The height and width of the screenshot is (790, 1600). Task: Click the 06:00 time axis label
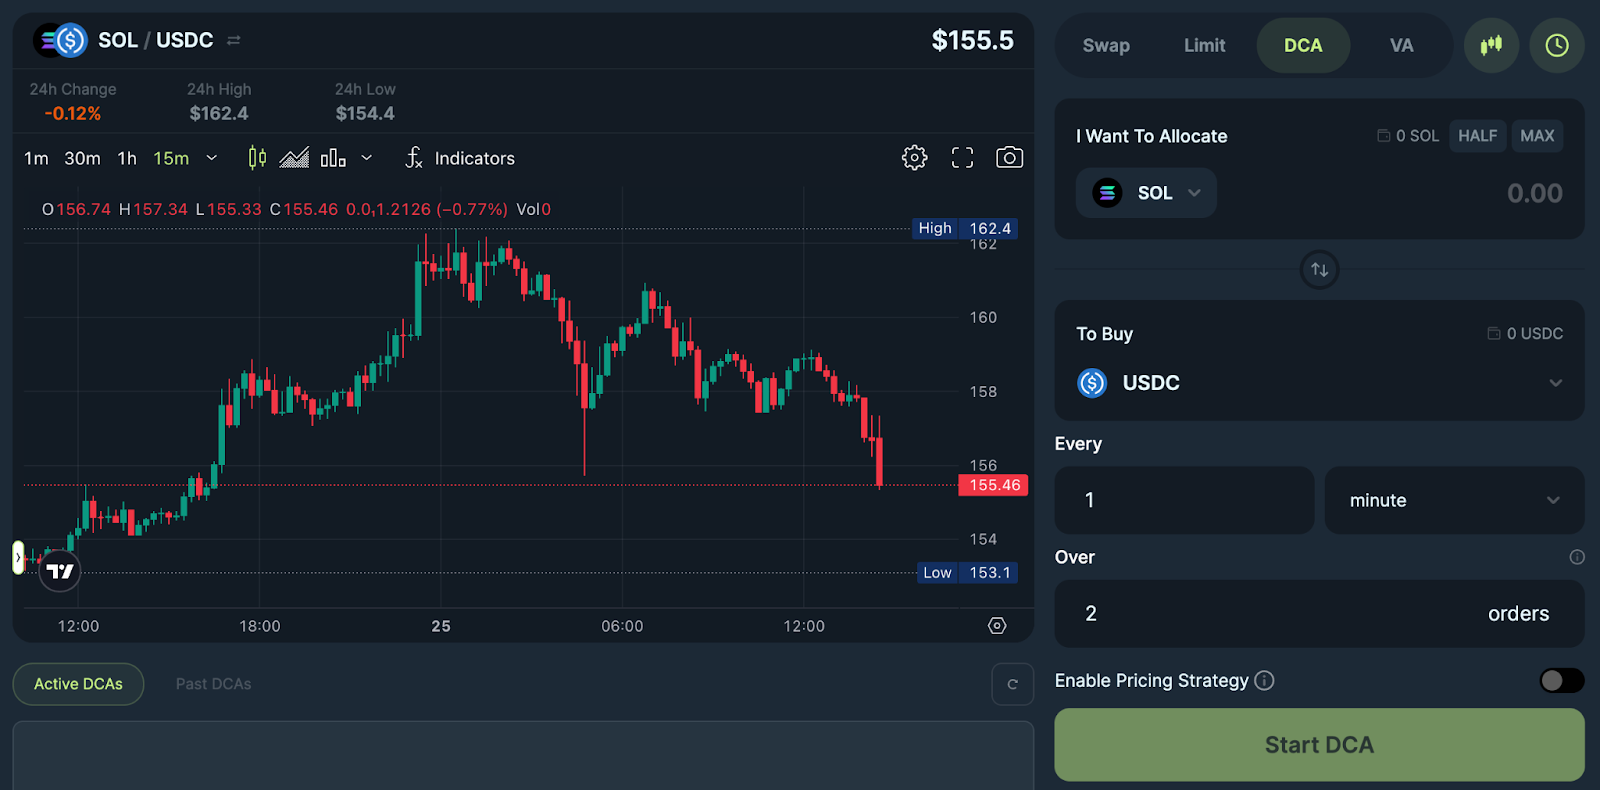(x=622, y=626)
